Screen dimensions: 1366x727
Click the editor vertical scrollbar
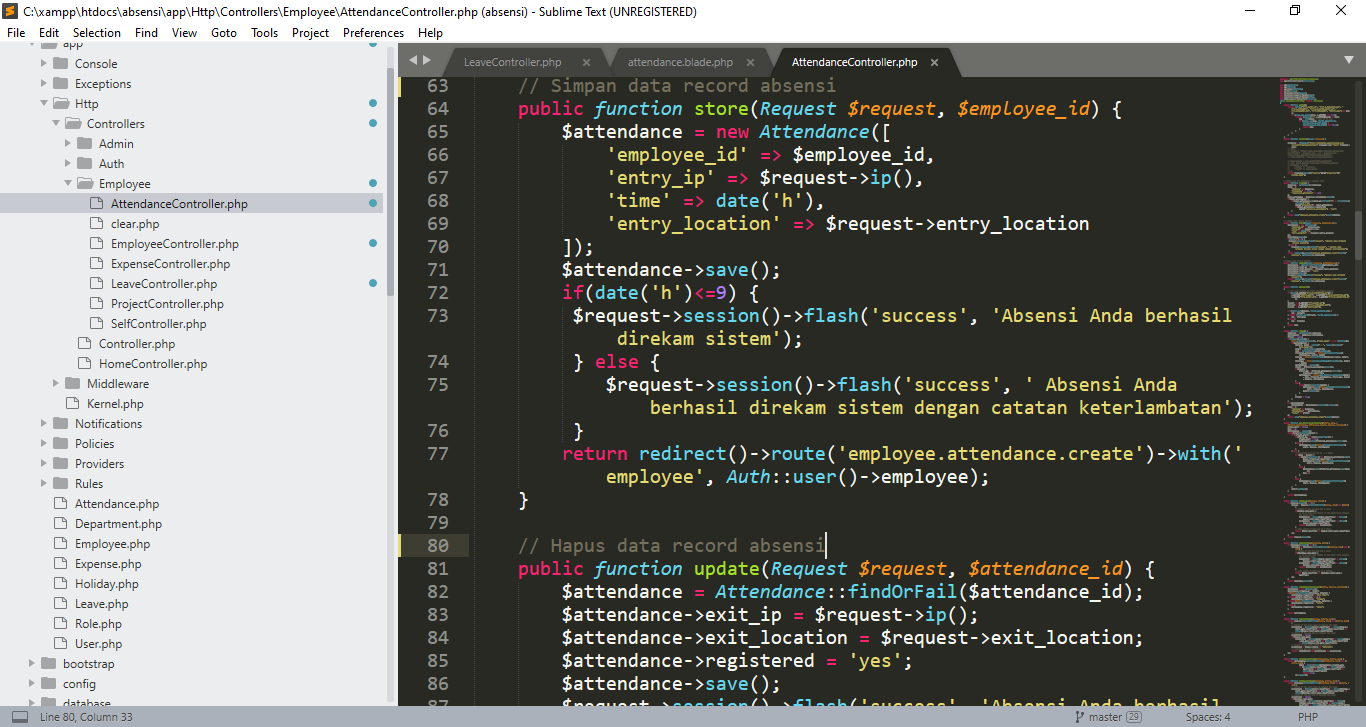click(x=1358, y=235)
